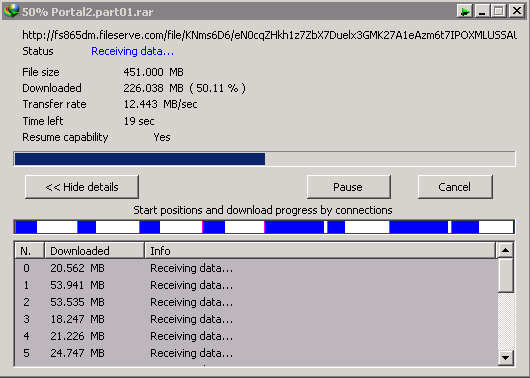Click the file size value 451.000 MB

(153, 72)
